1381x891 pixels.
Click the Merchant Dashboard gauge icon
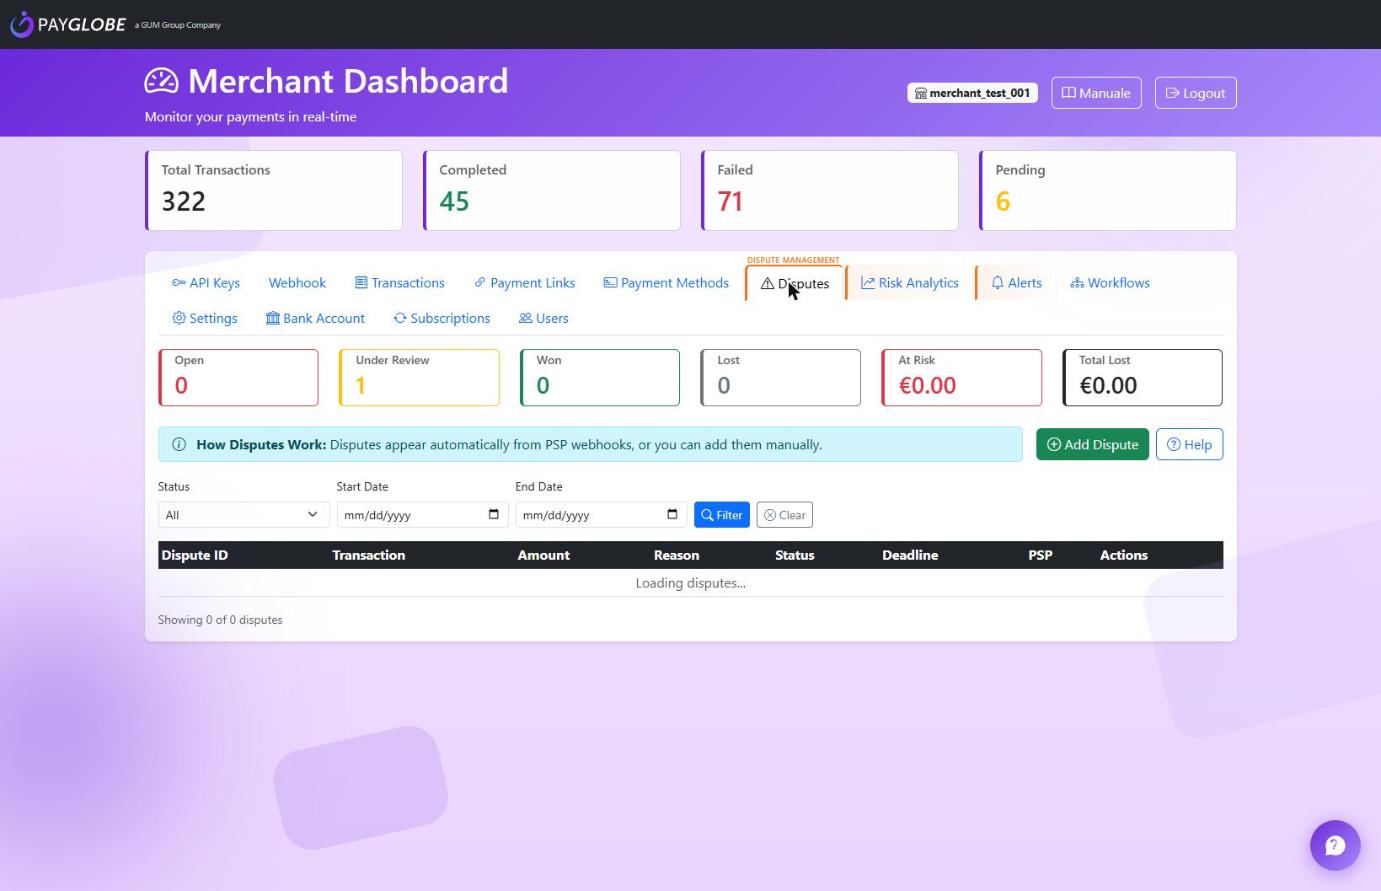[x=161, y=81]
